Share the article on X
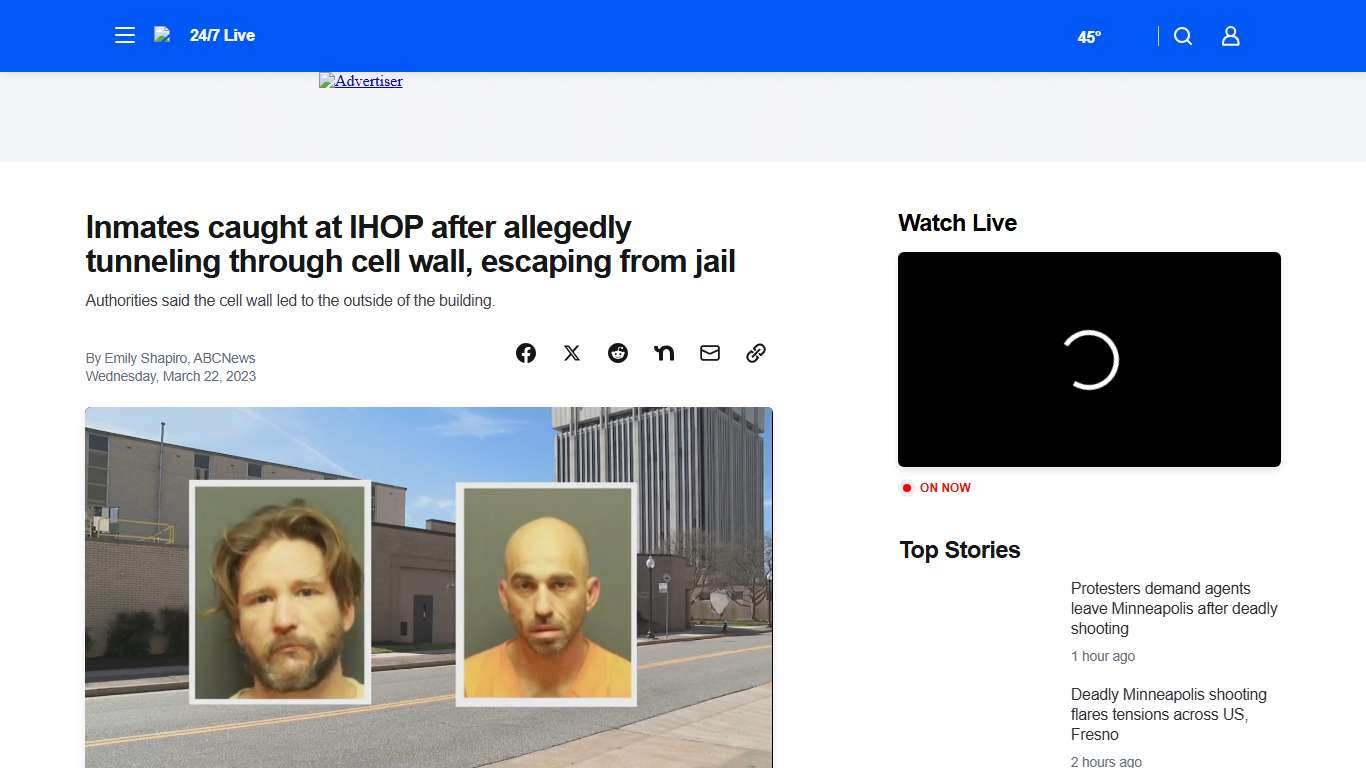 coord(571,353)
